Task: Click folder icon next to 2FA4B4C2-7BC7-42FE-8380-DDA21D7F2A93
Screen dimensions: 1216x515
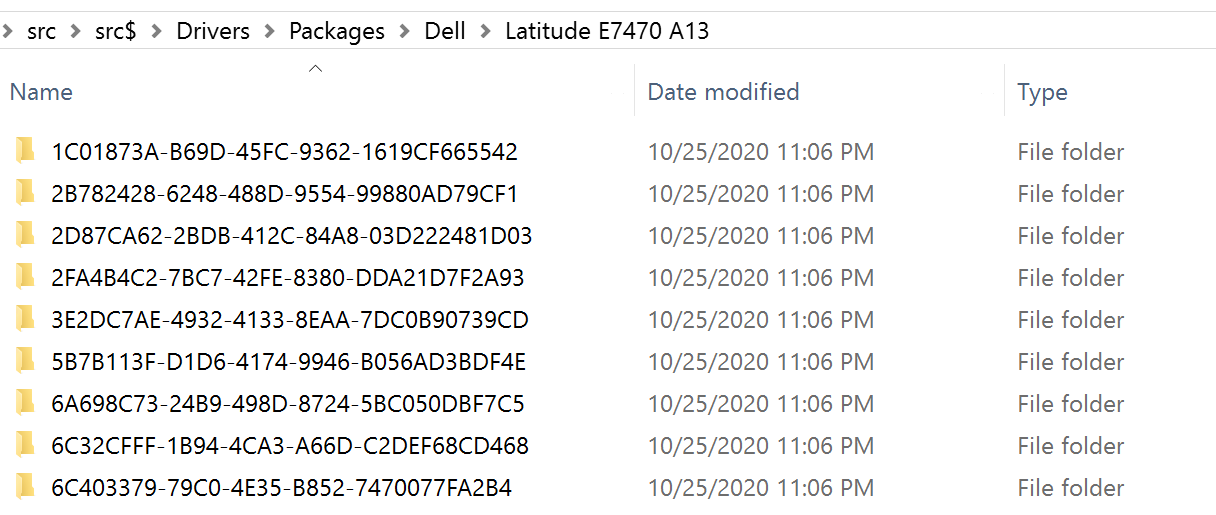Action: 25,278
